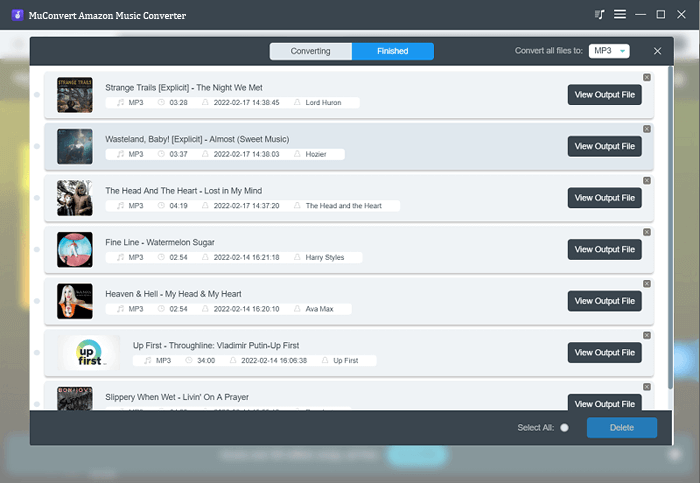Remove Livin' On A Prayer entry with X icon
This screenshot has height=483, width=700.
(646, 387)
